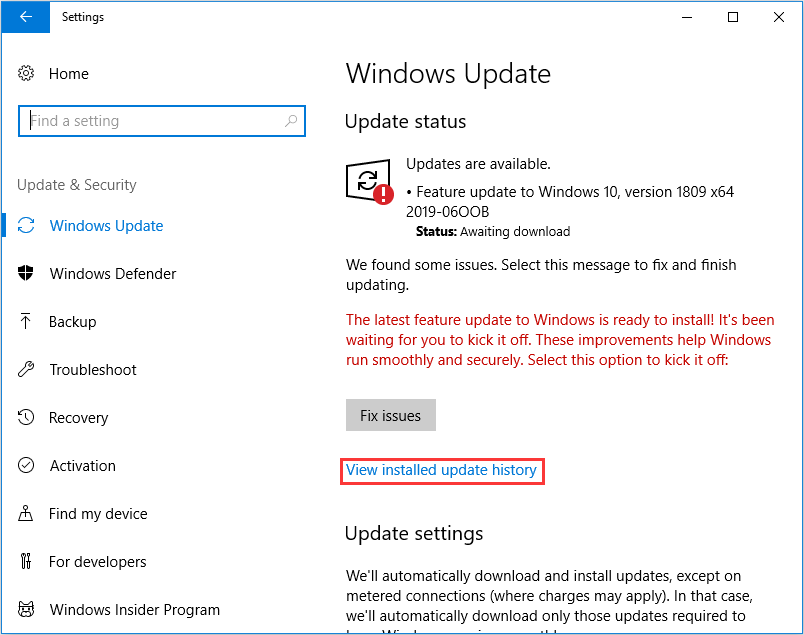Image resolution: width=804 pixels, height=635 pixels.
Task: Maximize the Settings window
Action: coord(733,17)
